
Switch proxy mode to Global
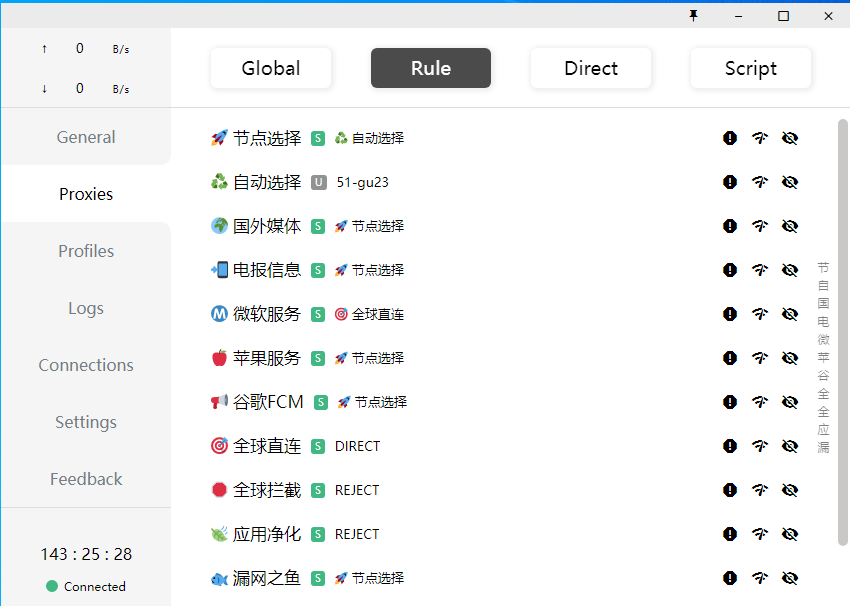[271, 68]
